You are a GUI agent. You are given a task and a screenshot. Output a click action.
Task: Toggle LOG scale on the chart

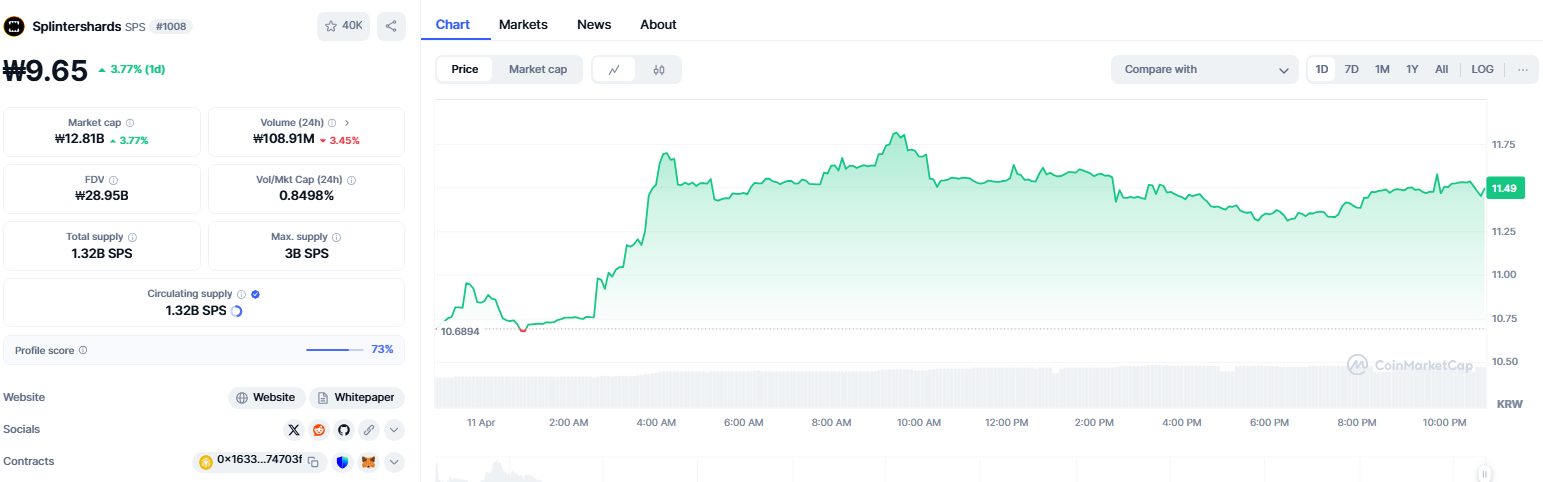pyautogui.click(x=1482, y=70)
